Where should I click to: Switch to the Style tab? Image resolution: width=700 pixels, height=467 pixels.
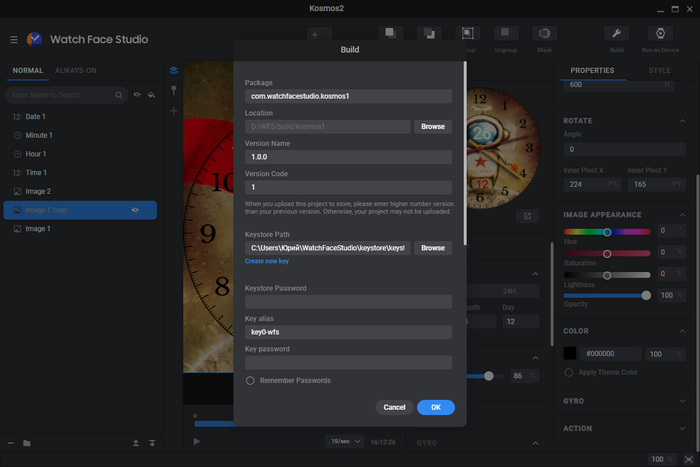pyautogui.click(x=659, y=71)
